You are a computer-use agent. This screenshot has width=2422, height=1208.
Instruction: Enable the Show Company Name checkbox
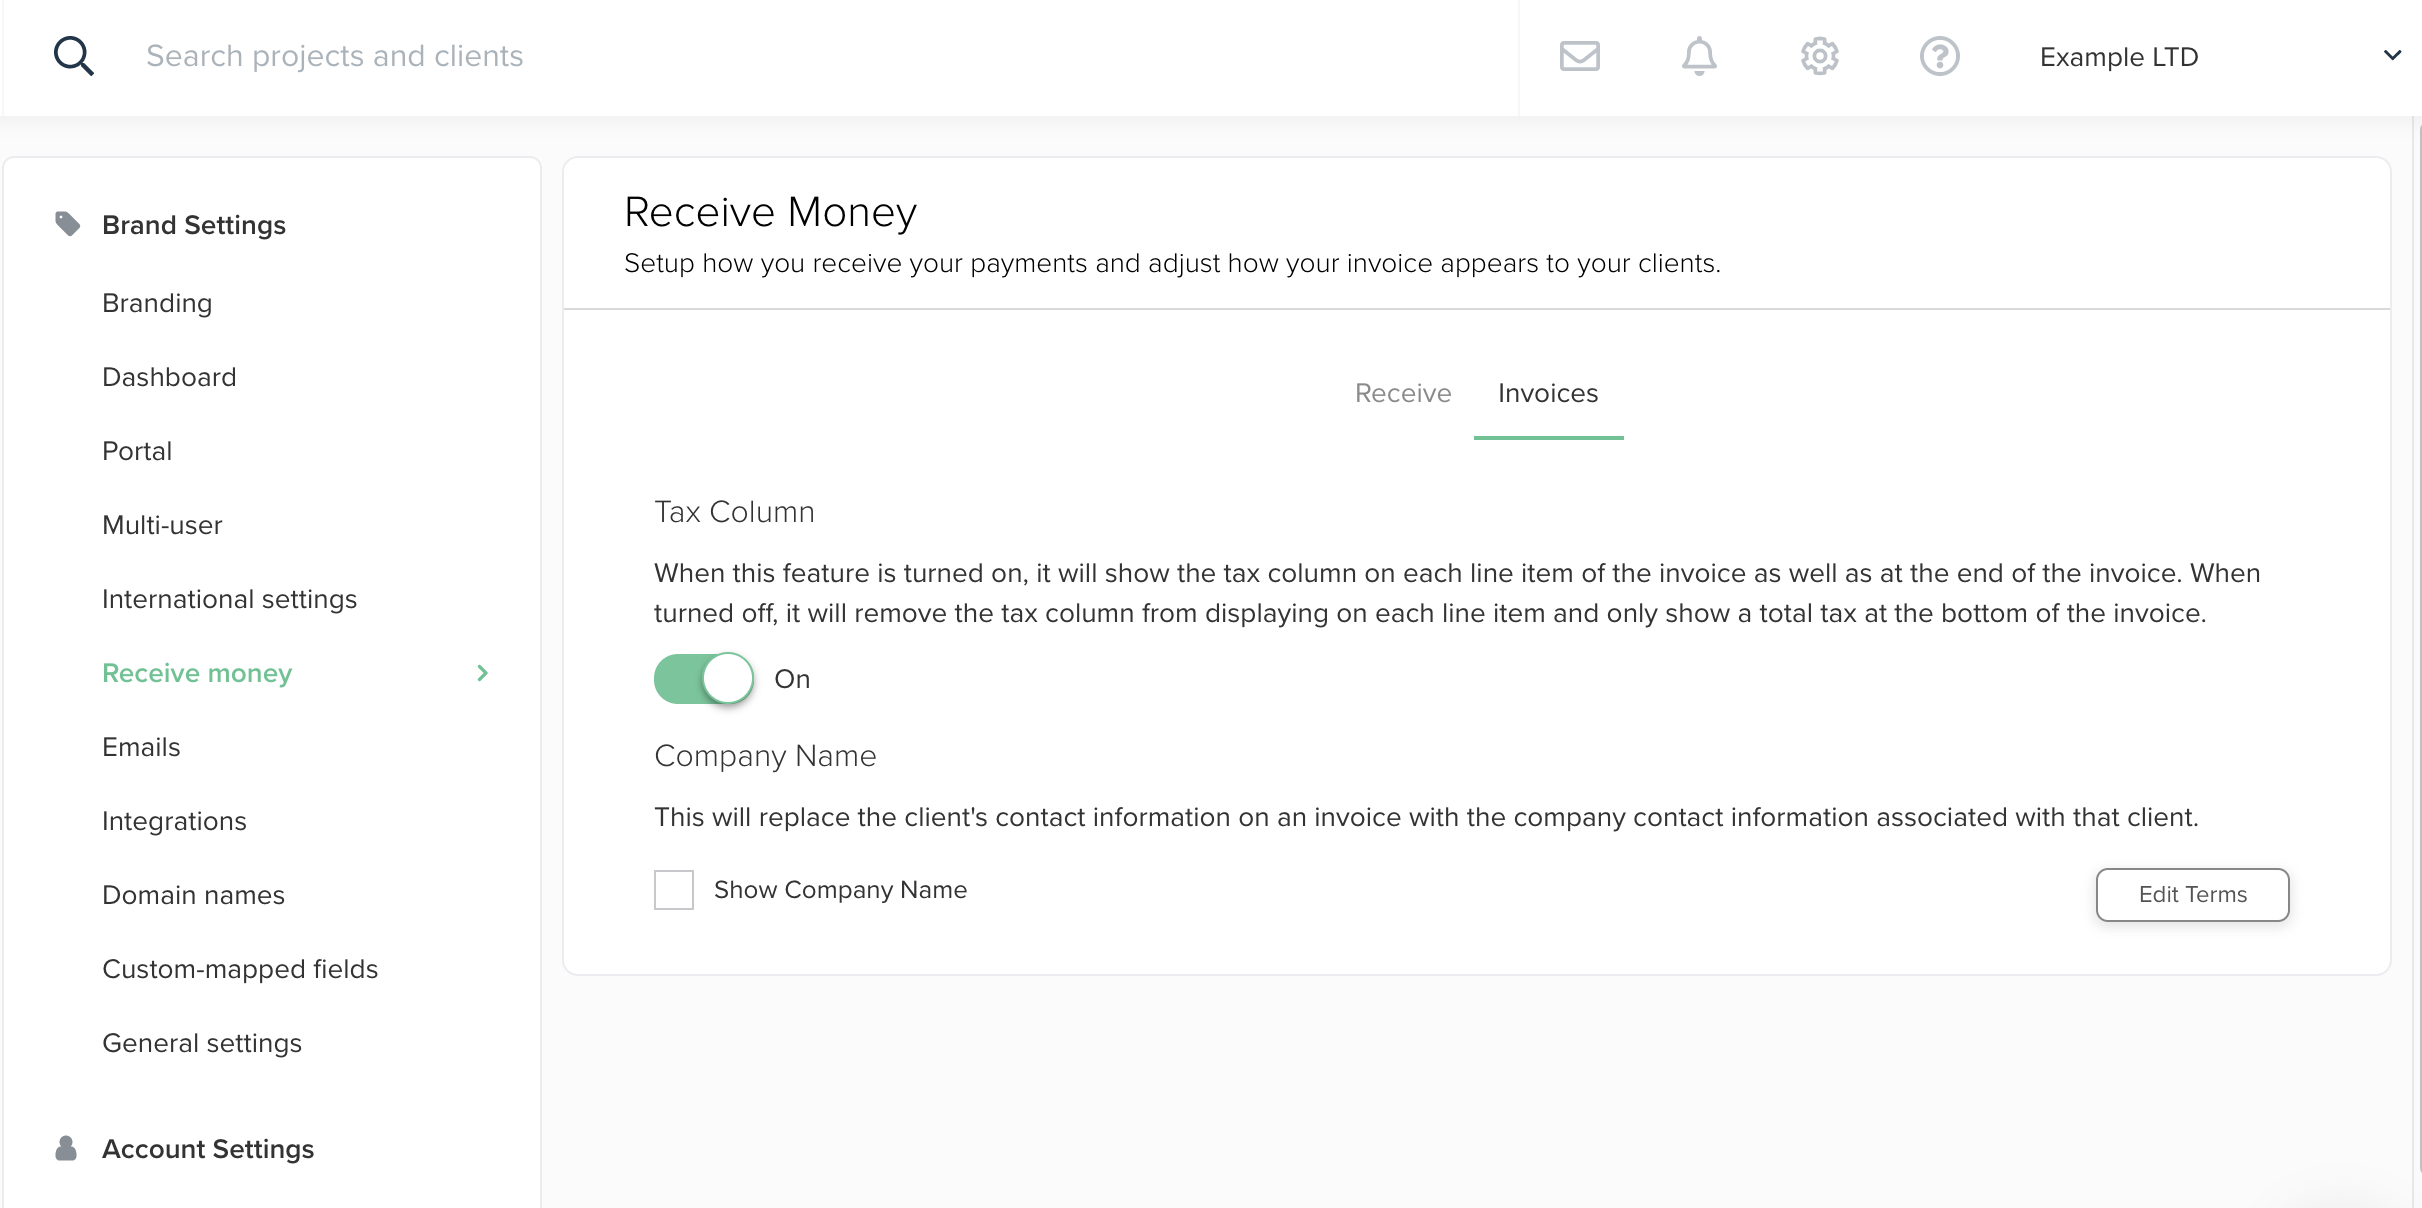673,888
